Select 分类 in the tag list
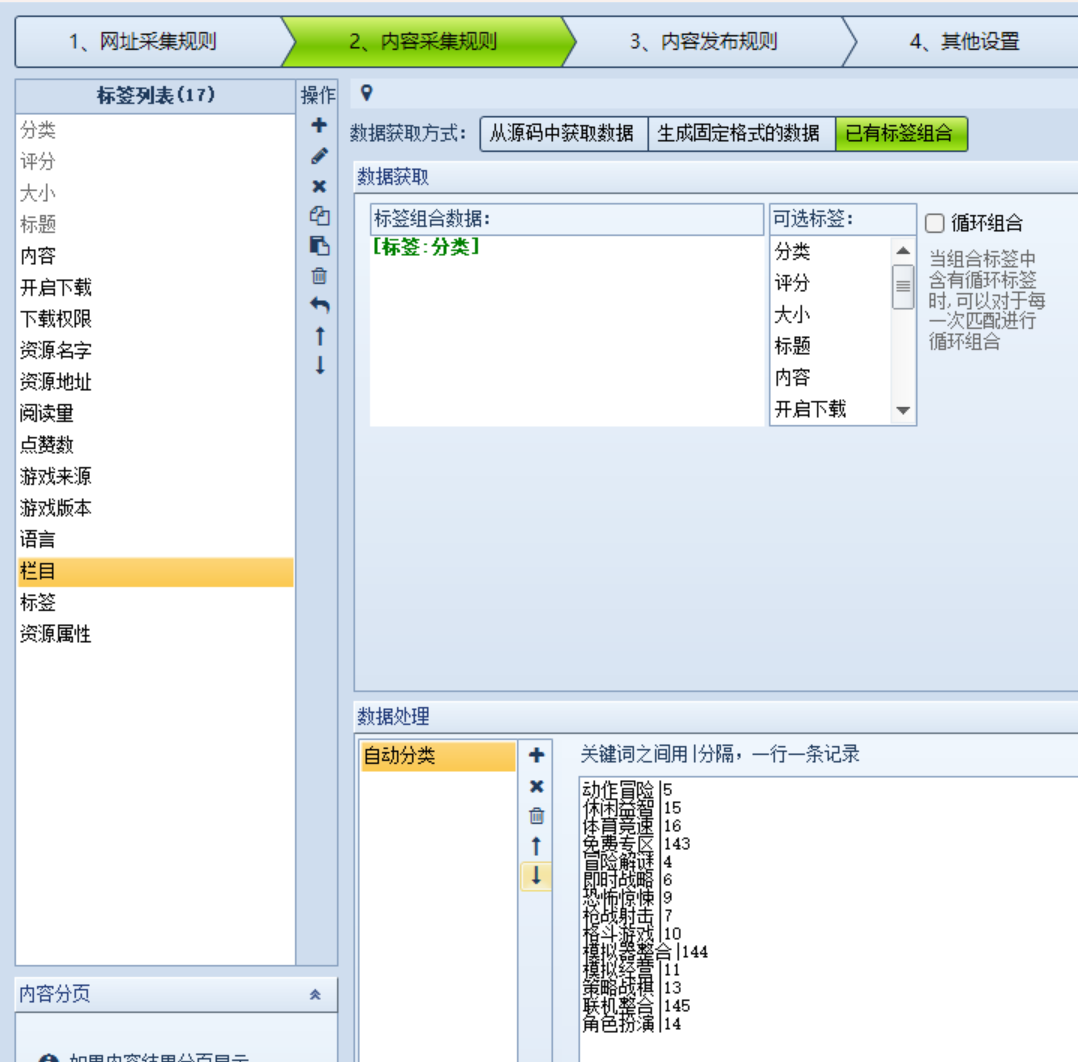Image resolution: width=1078 pixels, height=1062 pixels. tap(155, 130)
